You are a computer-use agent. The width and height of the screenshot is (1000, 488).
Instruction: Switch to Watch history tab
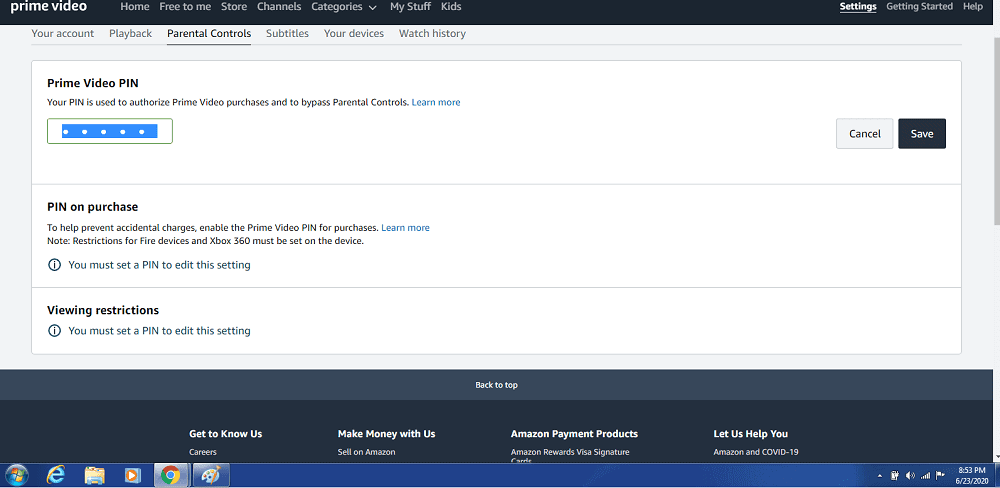432,33
